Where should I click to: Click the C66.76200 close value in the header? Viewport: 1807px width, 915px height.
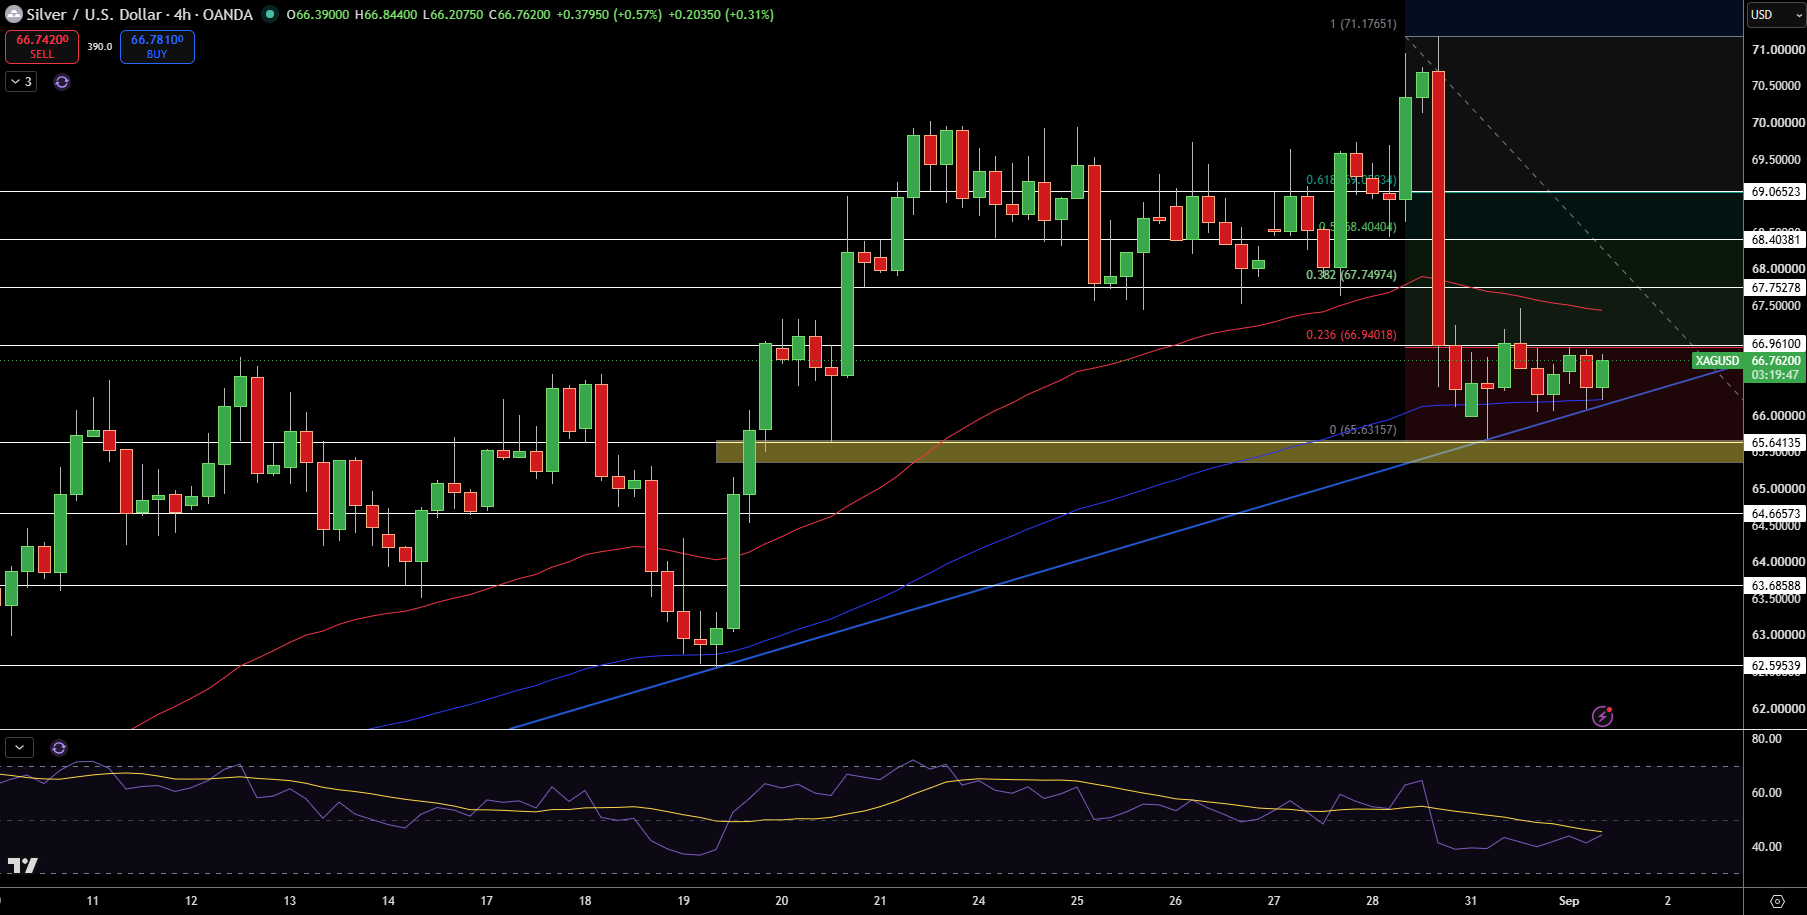(x=519, y=15)
